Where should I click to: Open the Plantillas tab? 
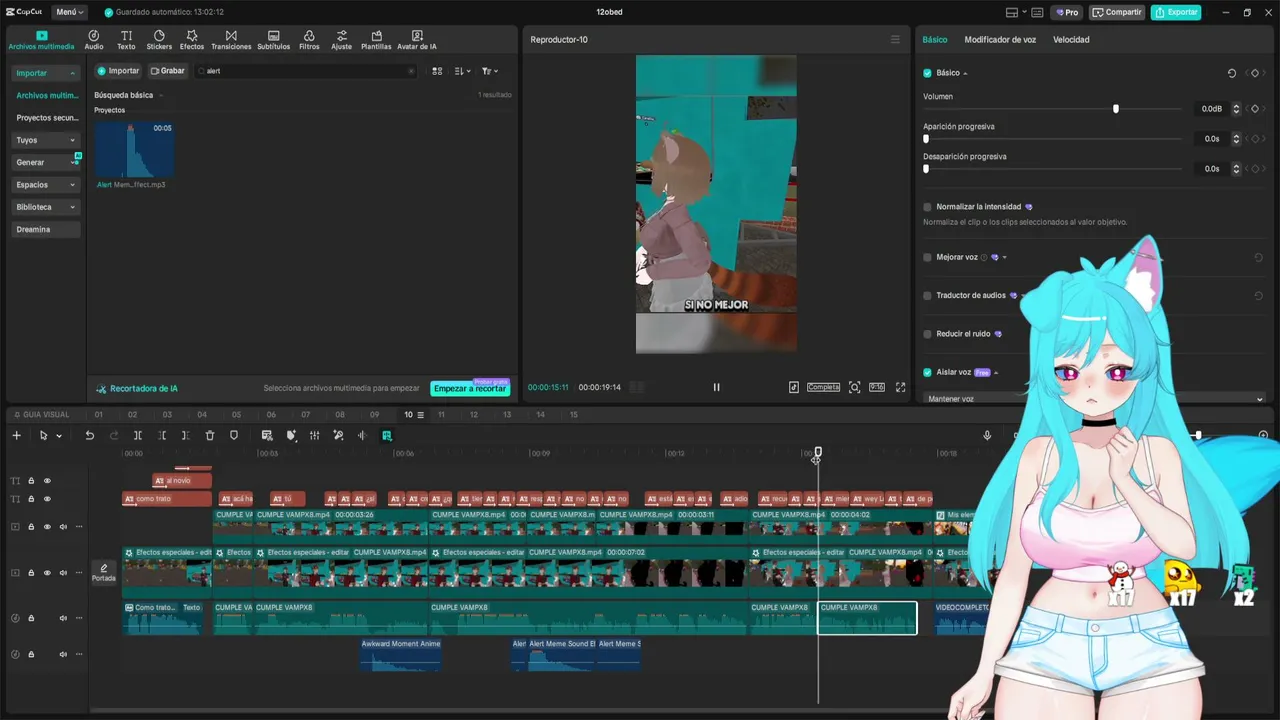point(376,40)
